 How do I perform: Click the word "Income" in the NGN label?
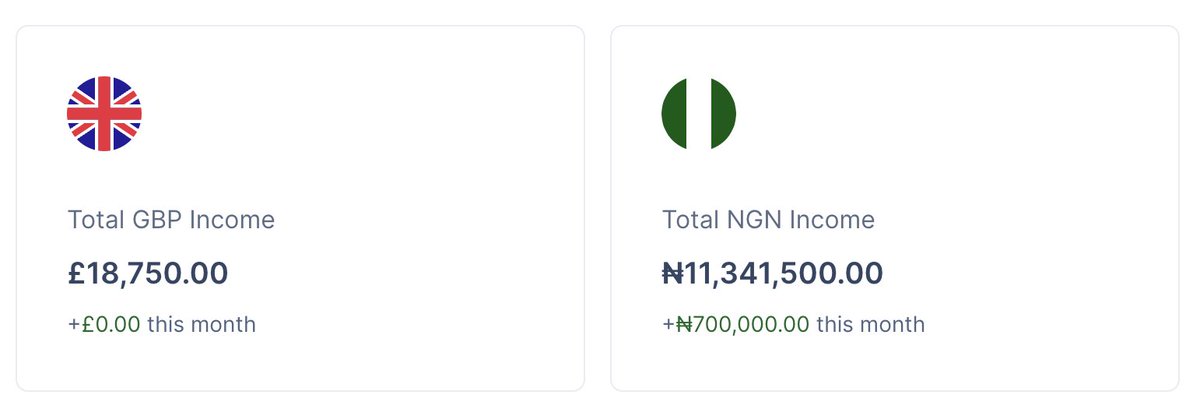(832, 220)
